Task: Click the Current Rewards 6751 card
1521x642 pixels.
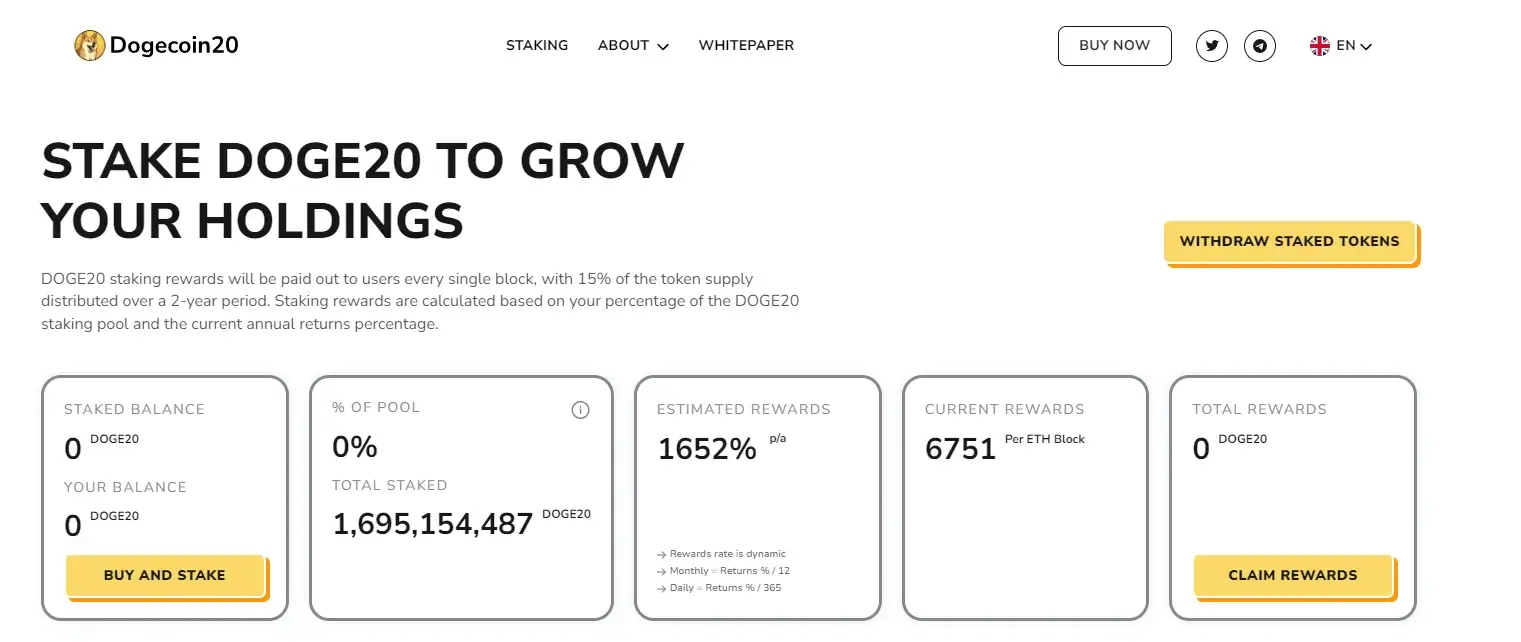Action: (x=1025, y=498)
